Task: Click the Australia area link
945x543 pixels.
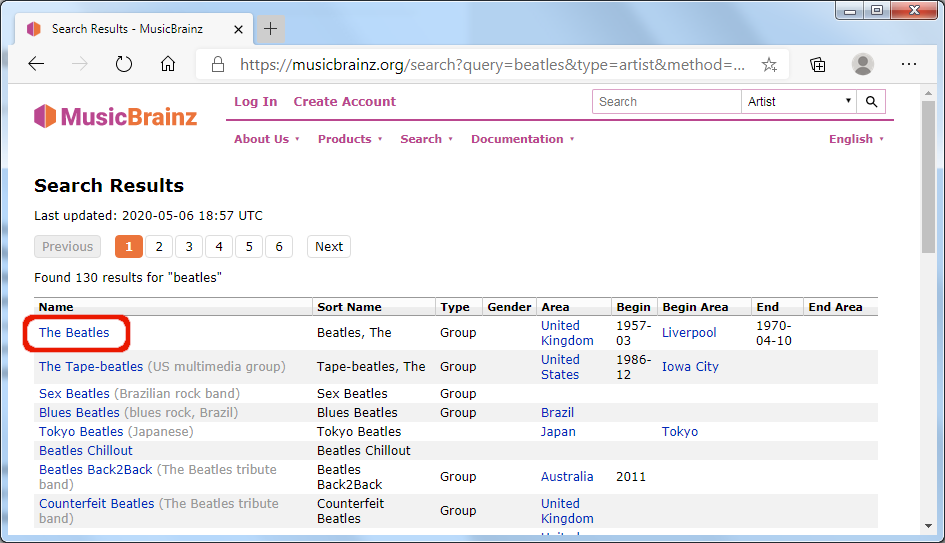Action: [x=567, y=477]
